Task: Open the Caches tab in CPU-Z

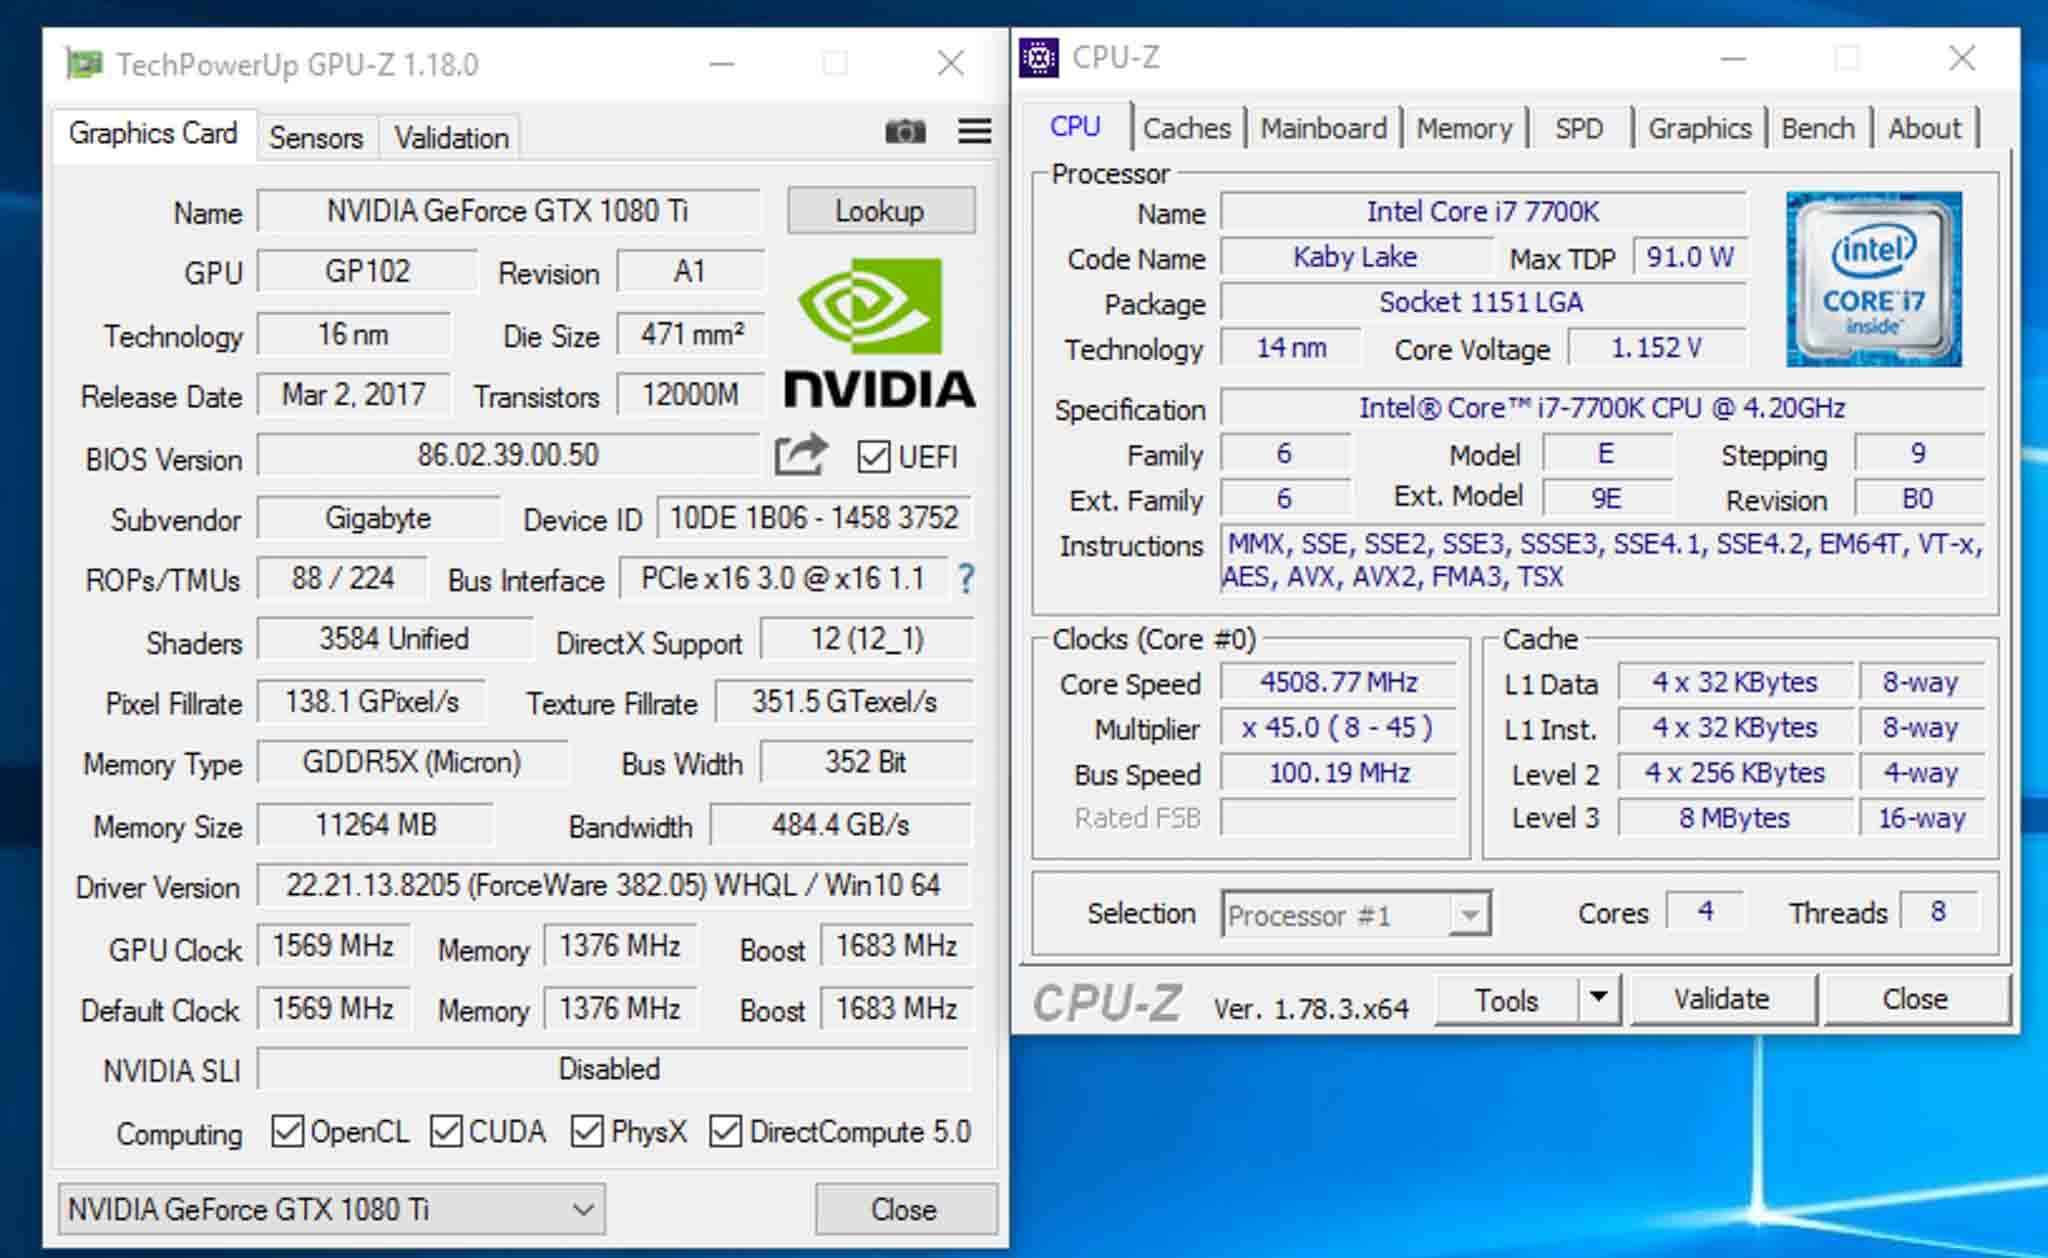Action: click(x=1187, y=128)
